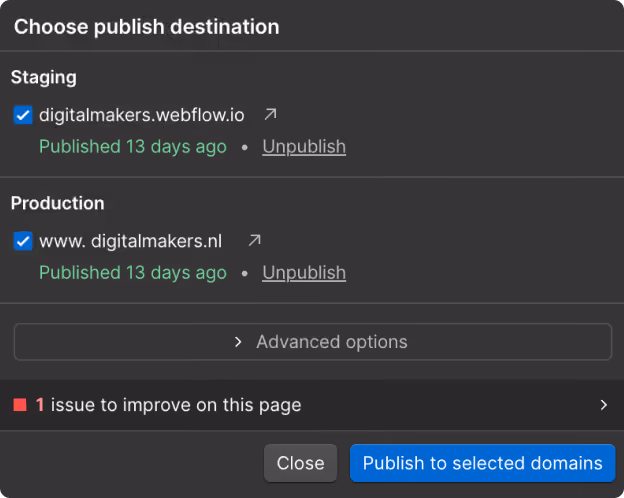624x498 pixels.
Task: Click Staging 'Published 13 days ago' status
Action: pyautogui.click(x=133, y=147)
